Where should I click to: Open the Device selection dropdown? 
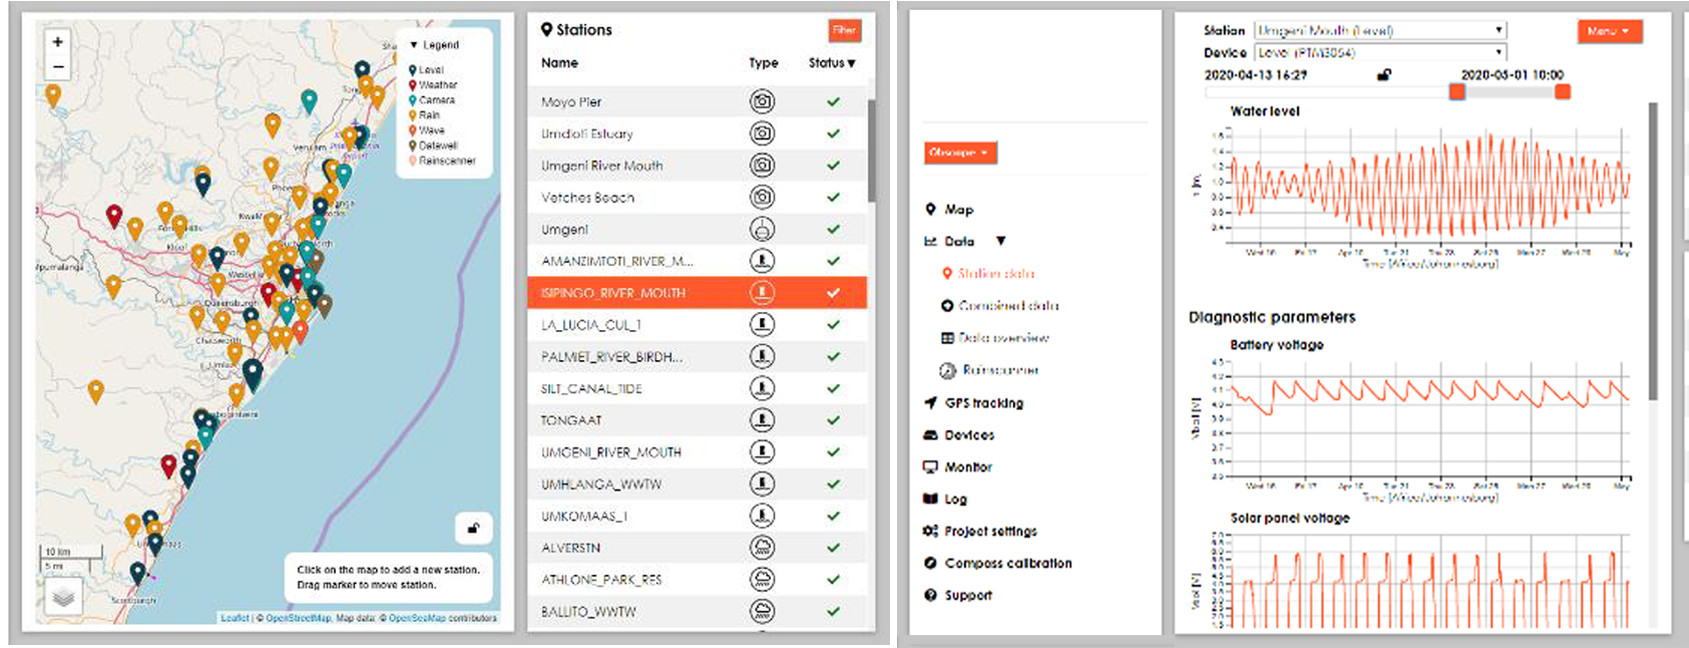click(1379, 53)
